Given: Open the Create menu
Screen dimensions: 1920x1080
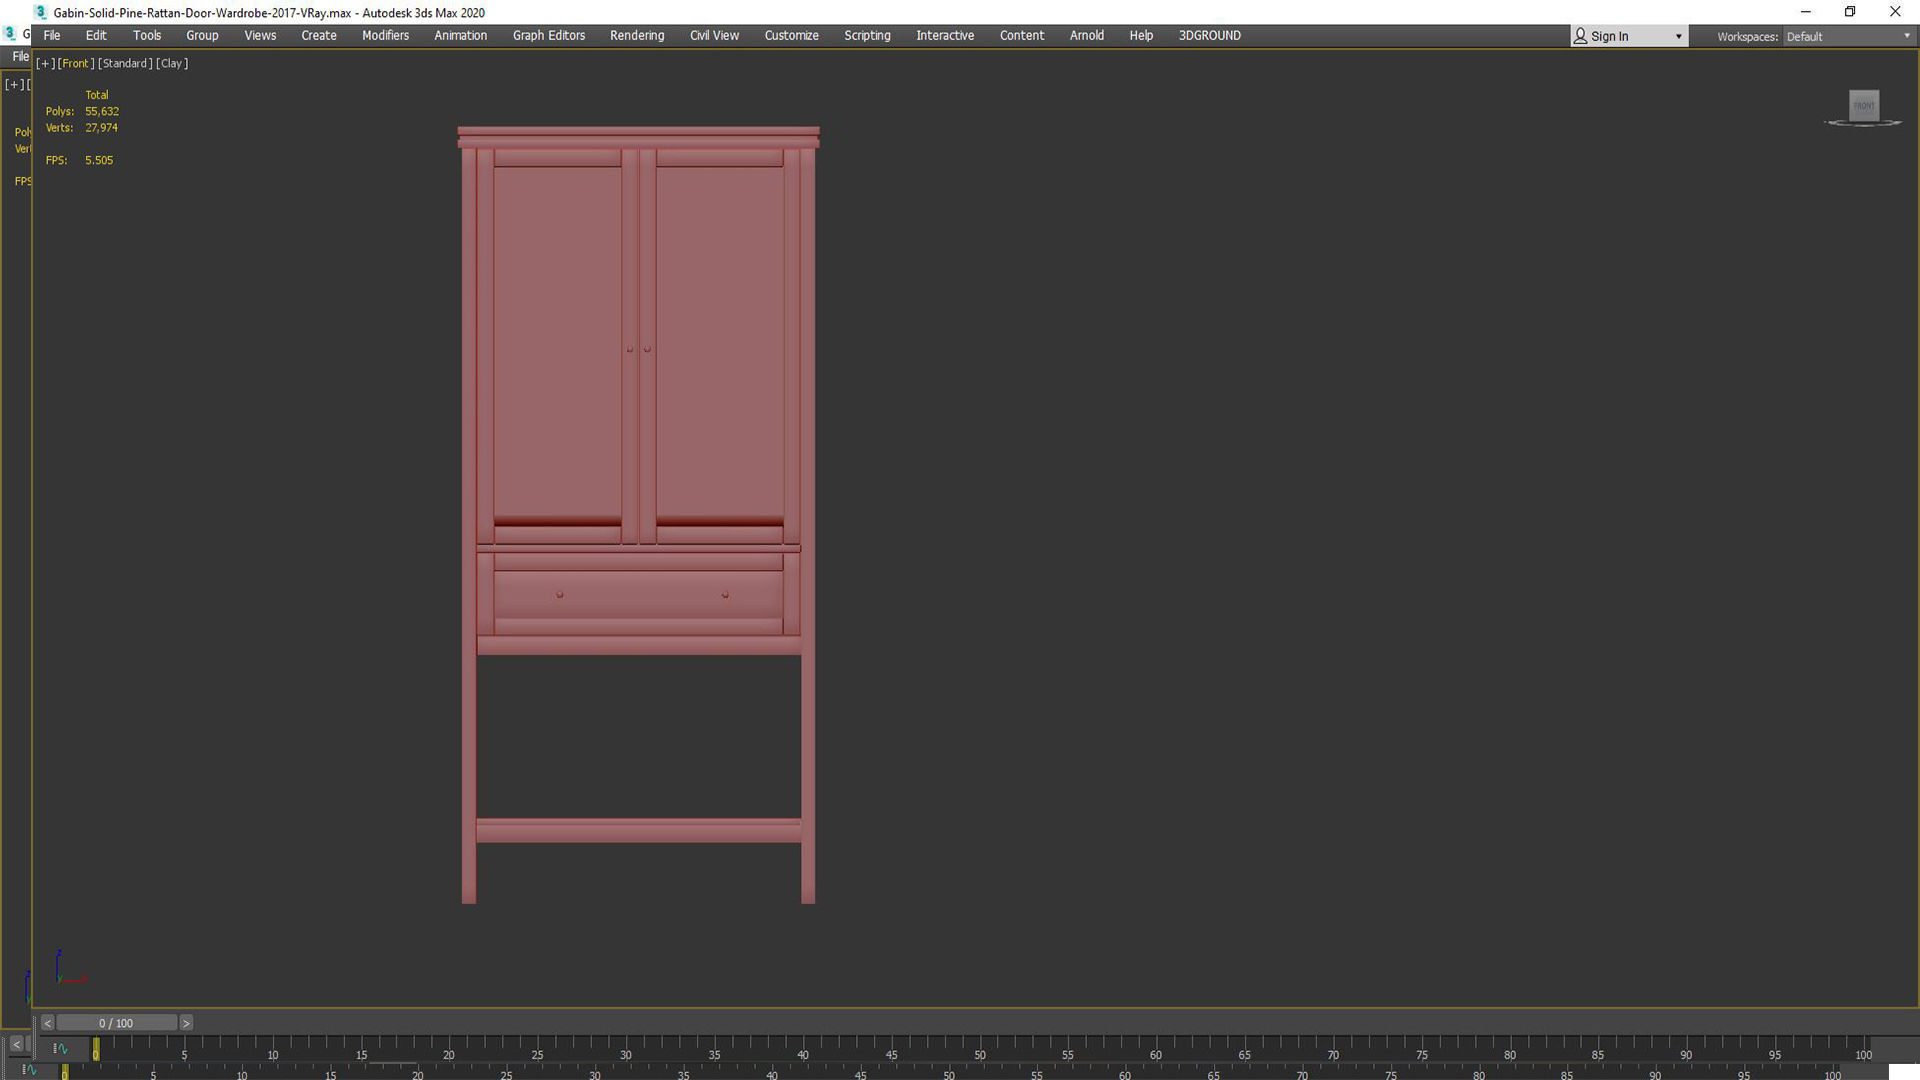Looking at the screenshot, I should pos(319,35).
